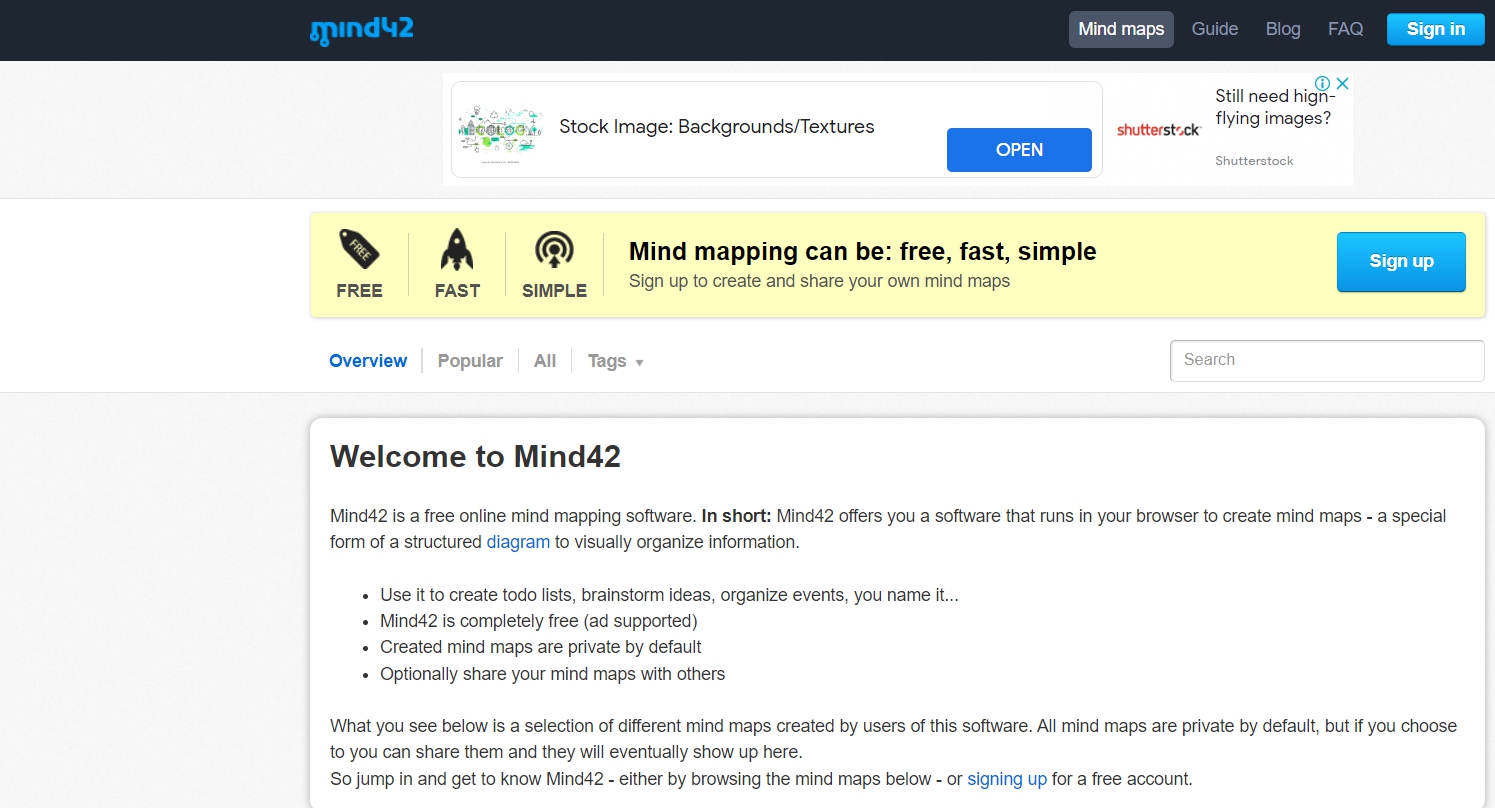Click the Sign up button
The width and height of the screenshot is (1495, 808).
(x=1401, y=262)
